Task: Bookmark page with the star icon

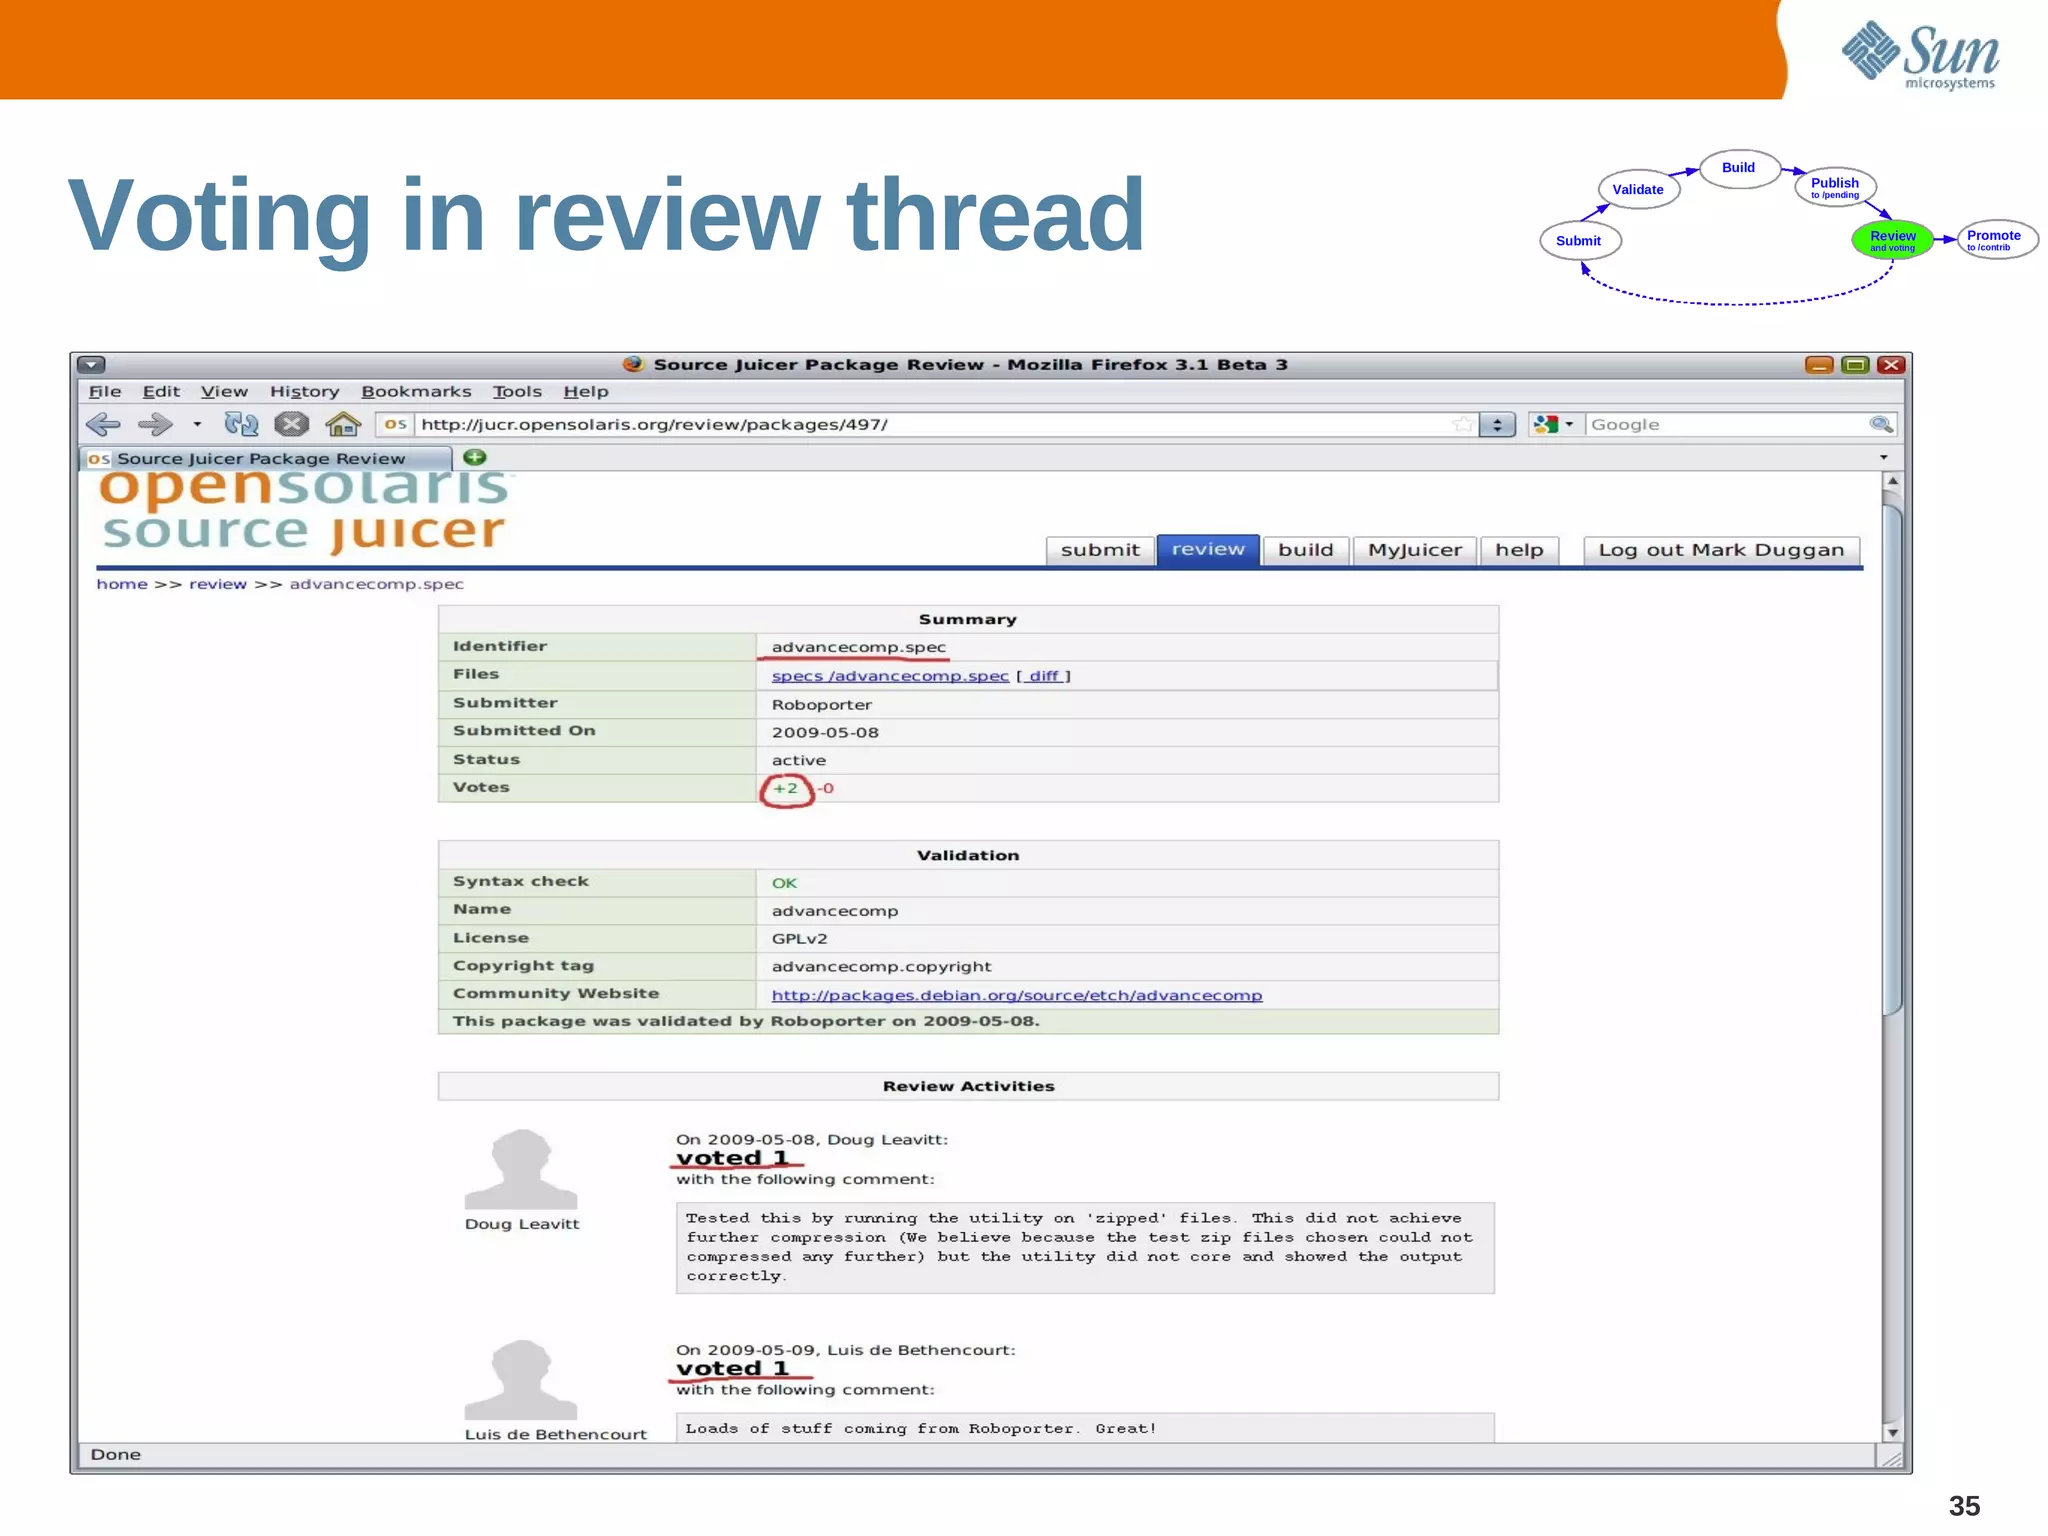Action: point(1462,424)
